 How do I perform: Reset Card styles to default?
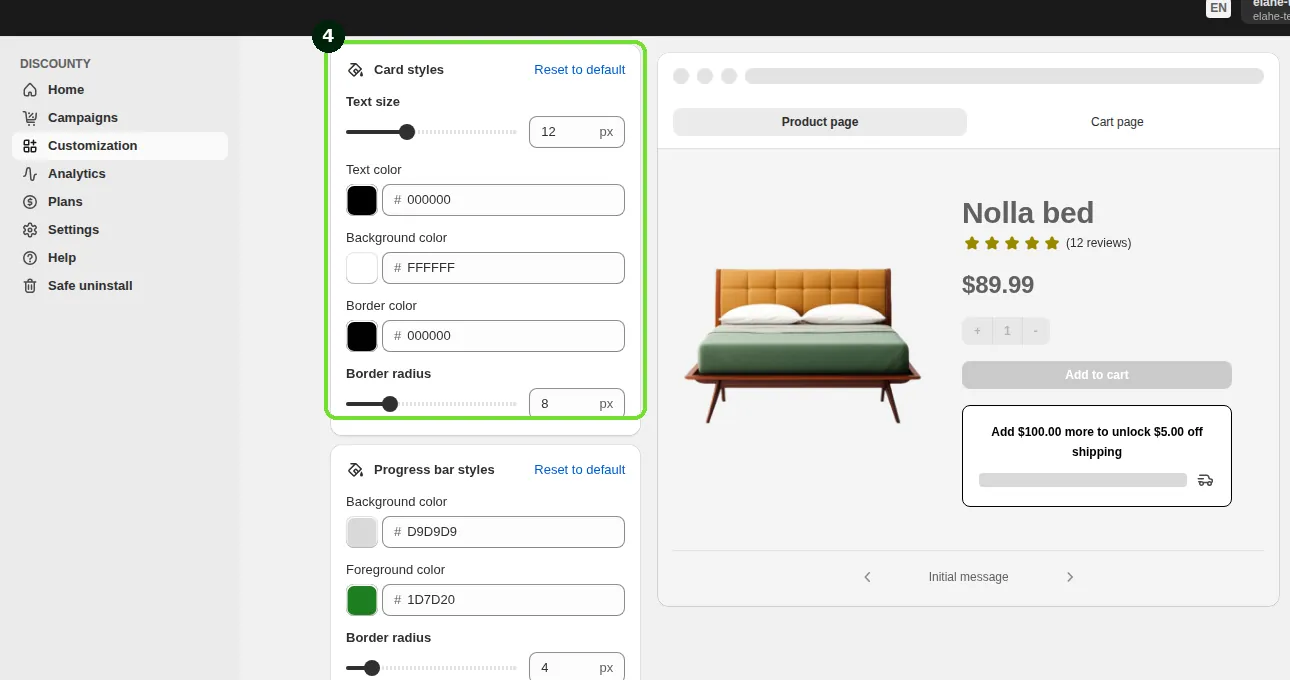[580, 70]
